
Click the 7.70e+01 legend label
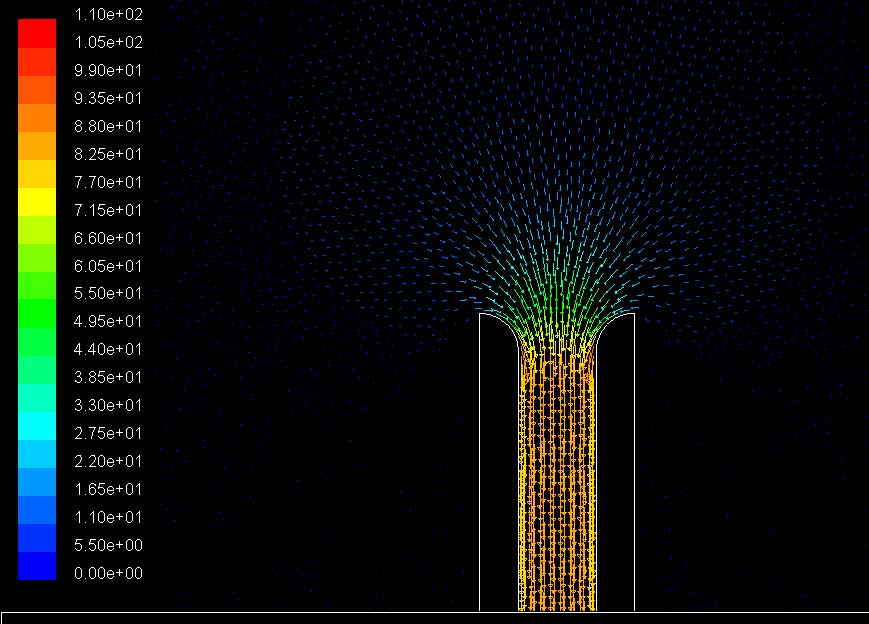click(x=109, y=182)
